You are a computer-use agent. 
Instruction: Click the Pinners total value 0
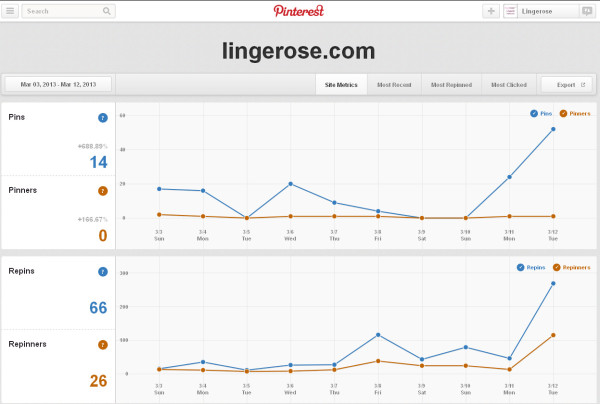pos(103,235)
